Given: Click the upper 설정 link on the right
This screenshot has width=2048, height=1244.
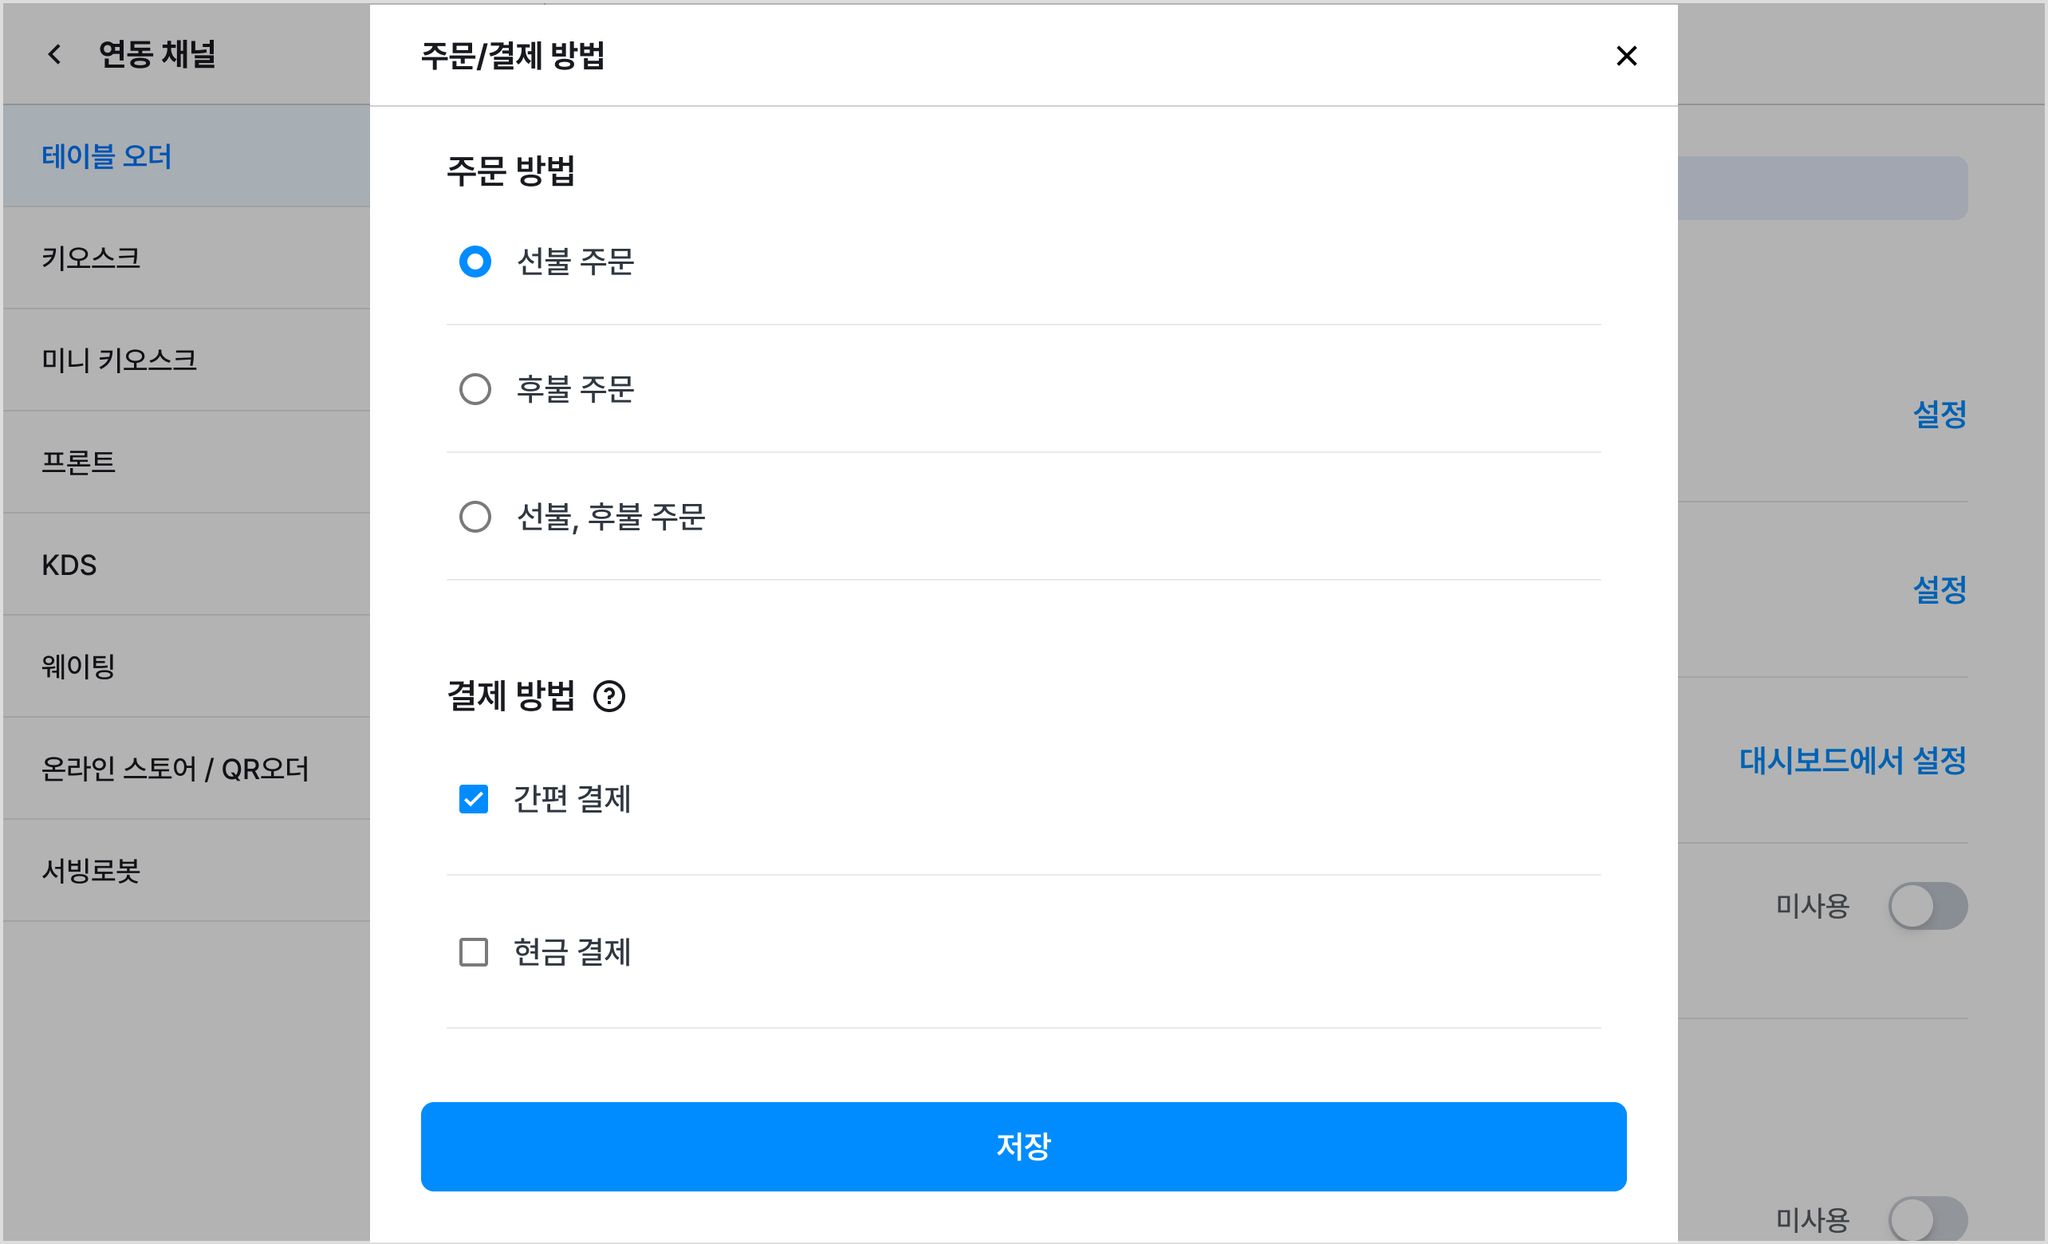Looking at the screenshot, I should [1939, 414].
